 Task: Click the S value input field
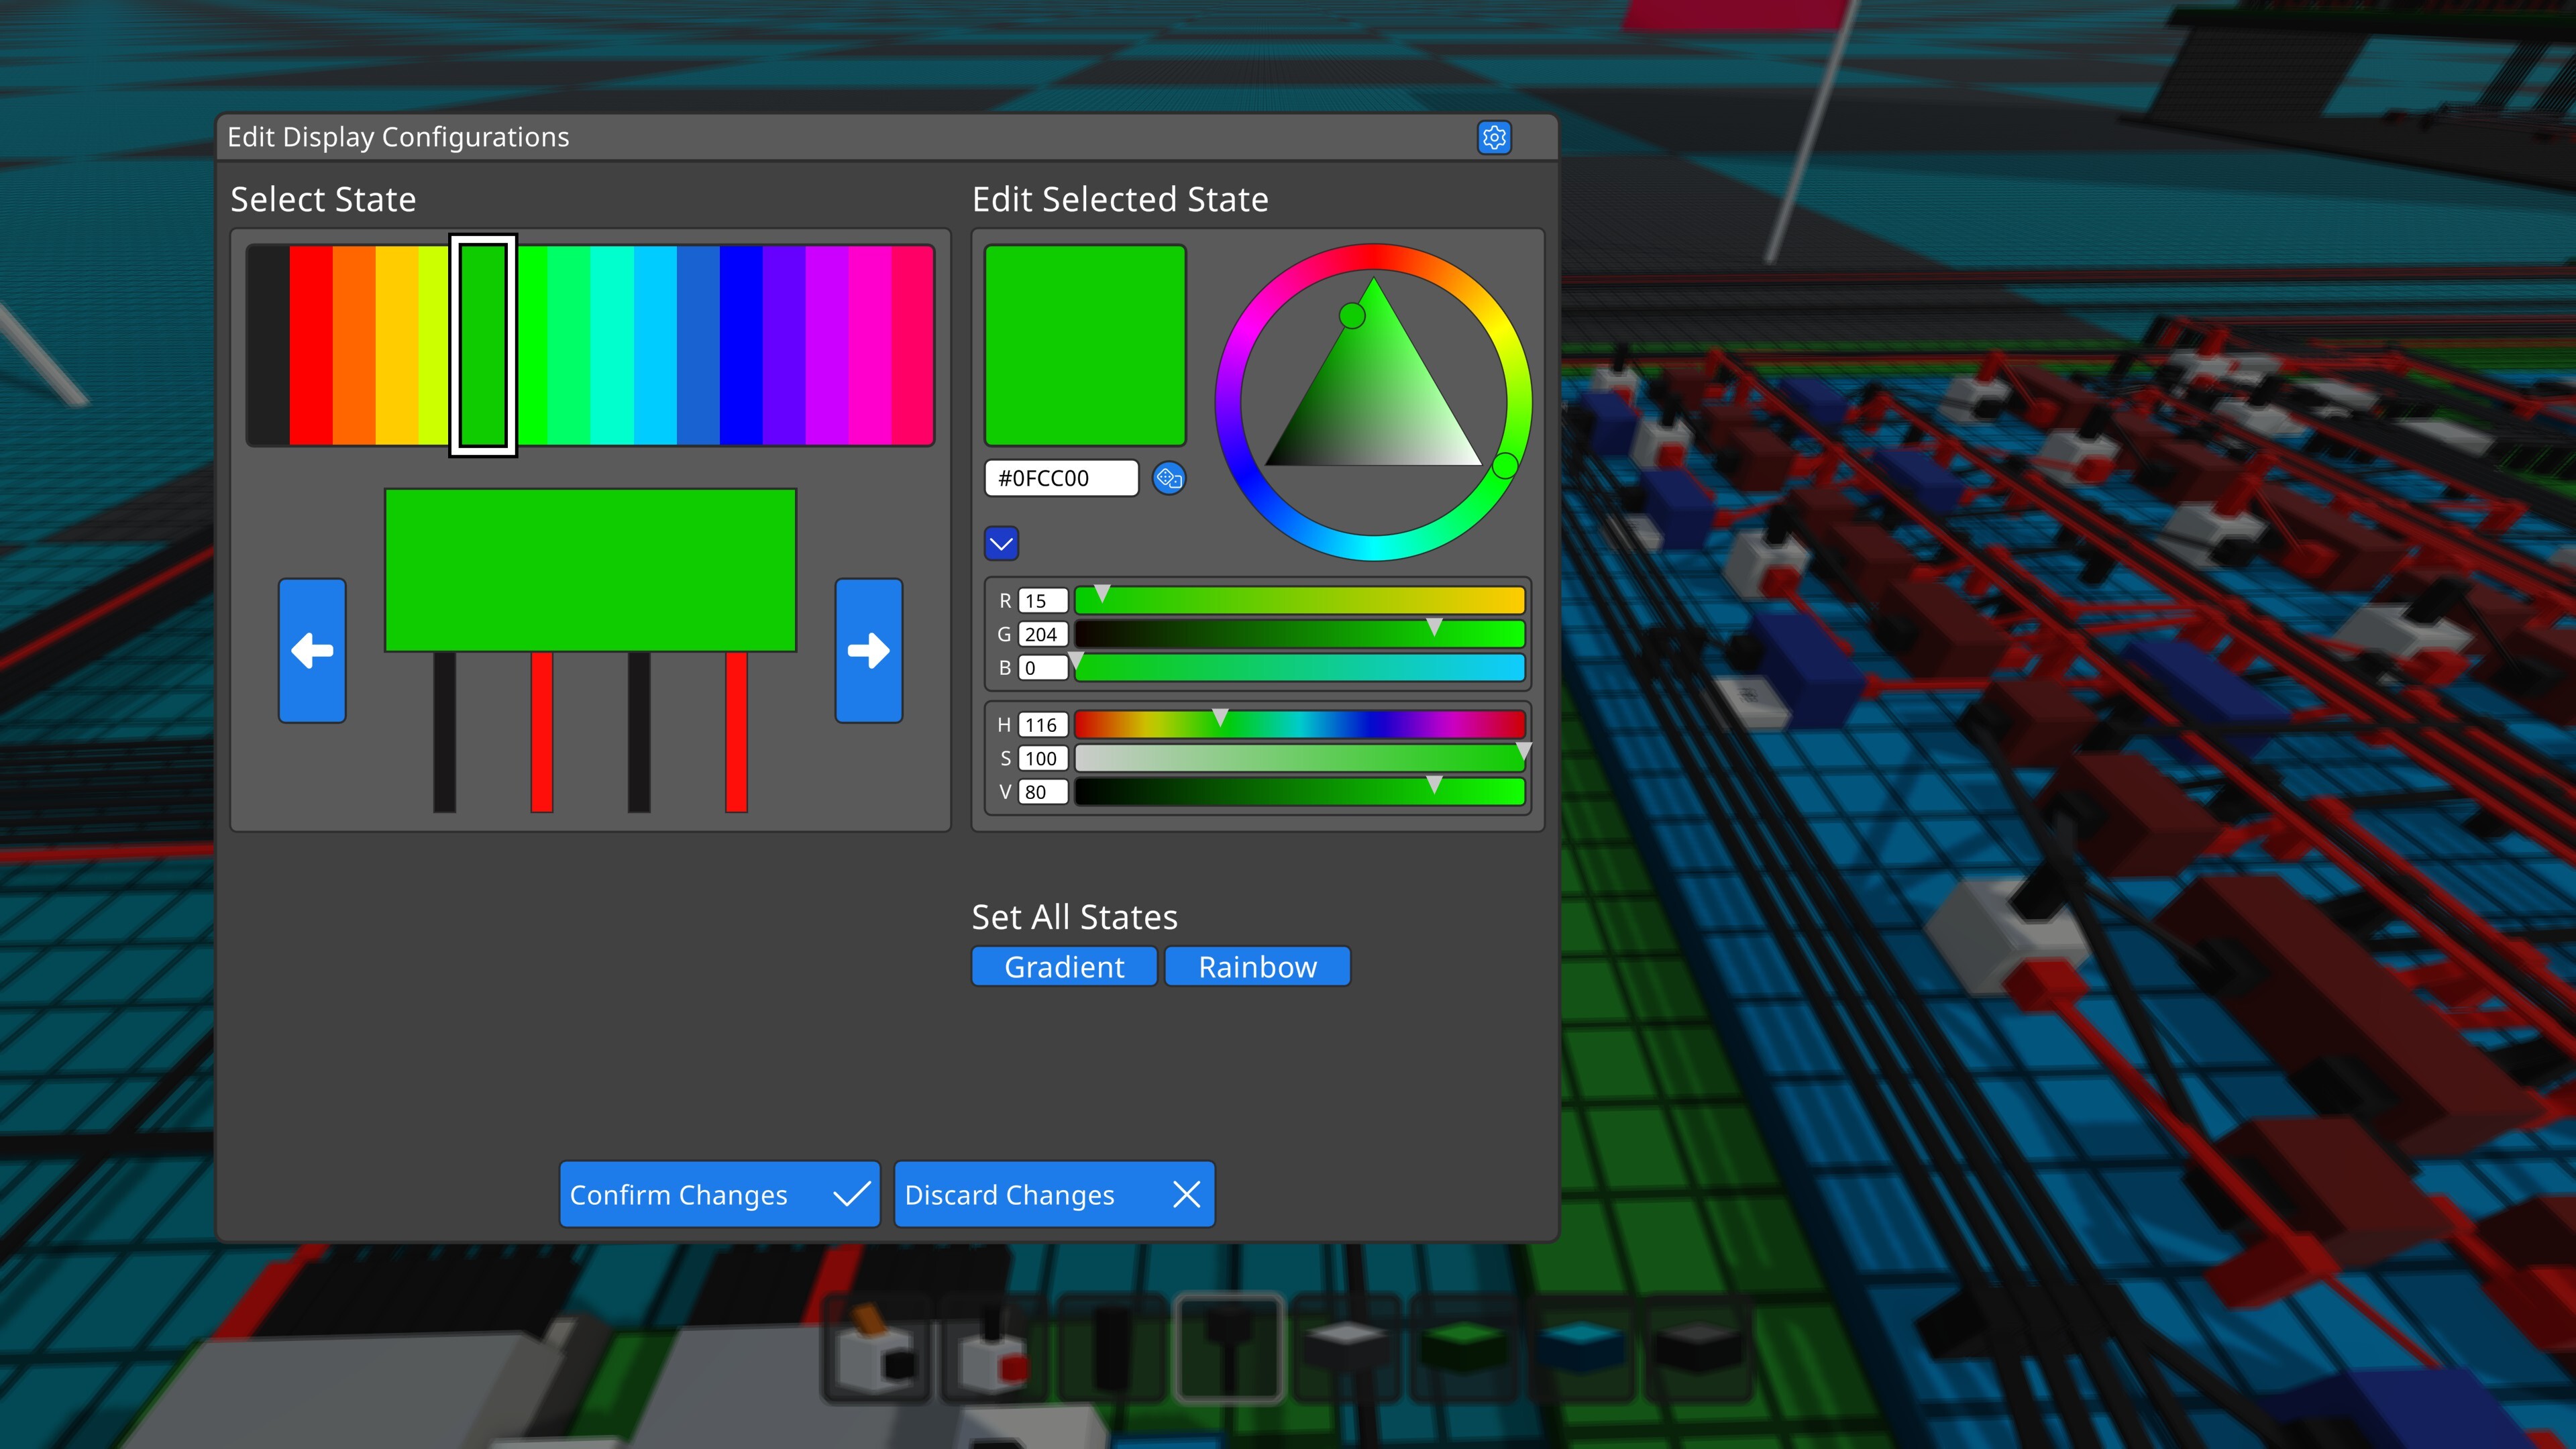point(1042,758)
